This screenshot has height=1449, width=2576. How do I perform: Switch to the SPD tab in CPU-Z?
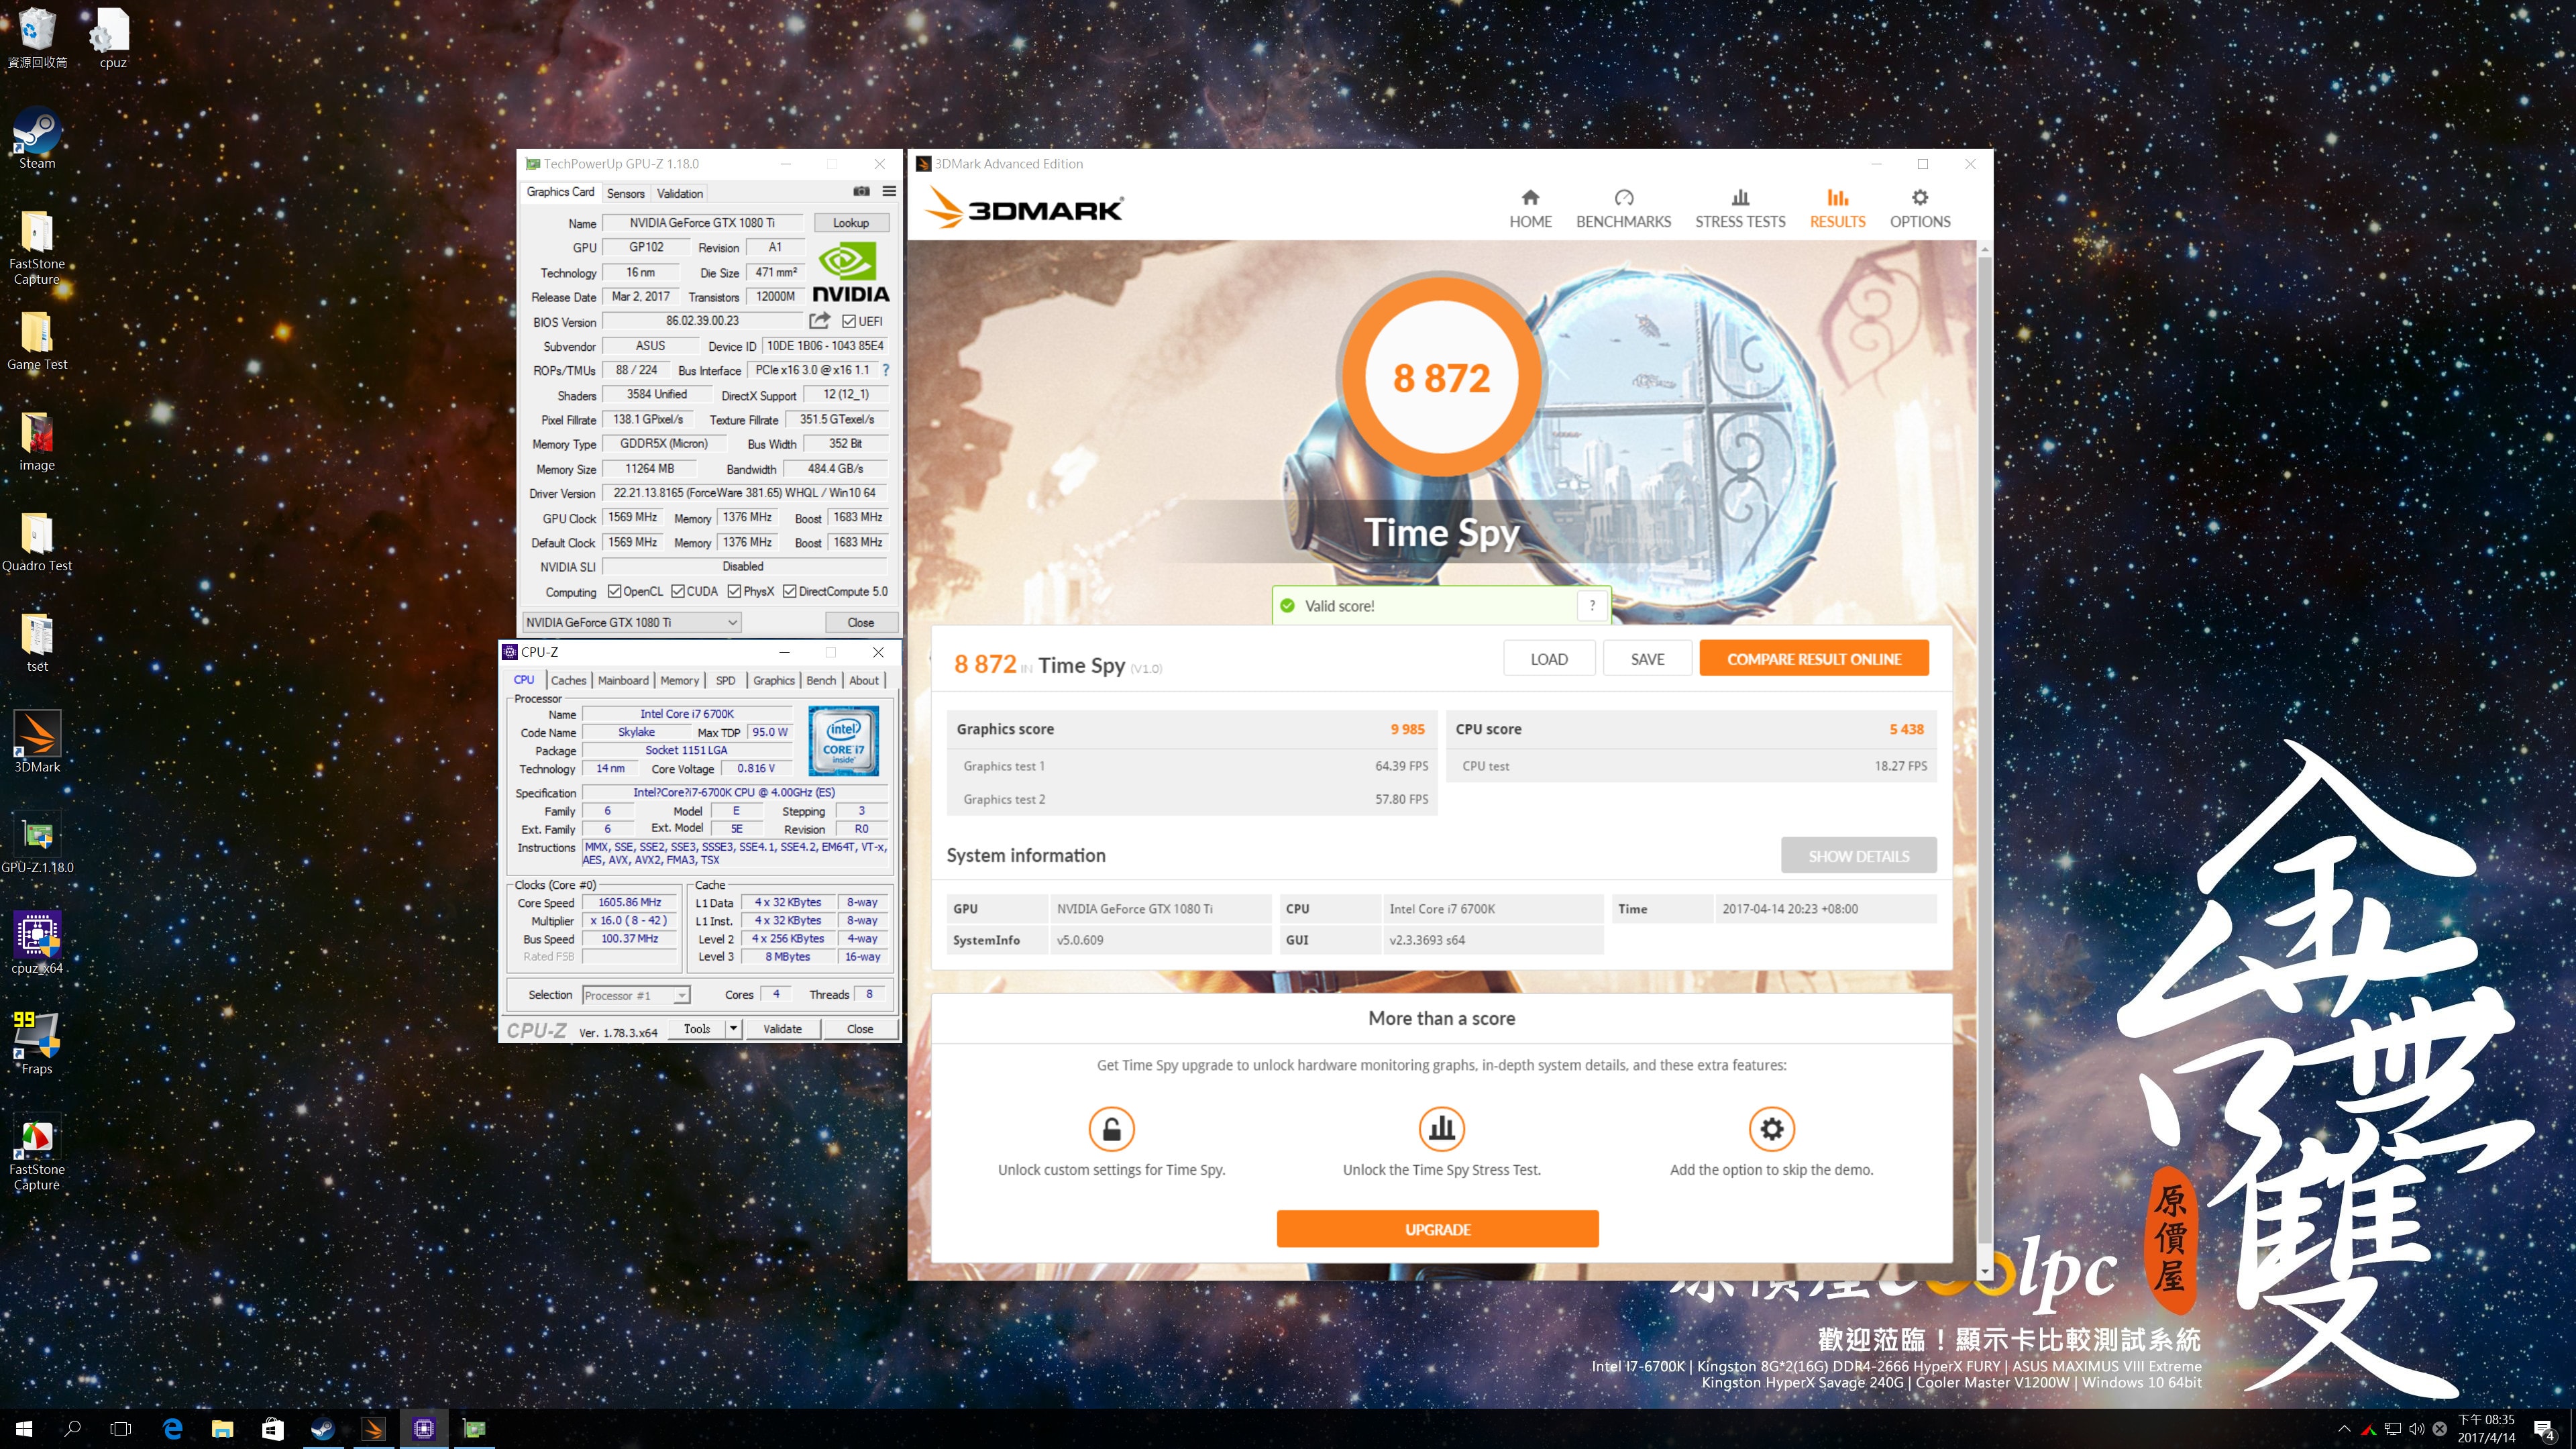(x=725, y=680)
